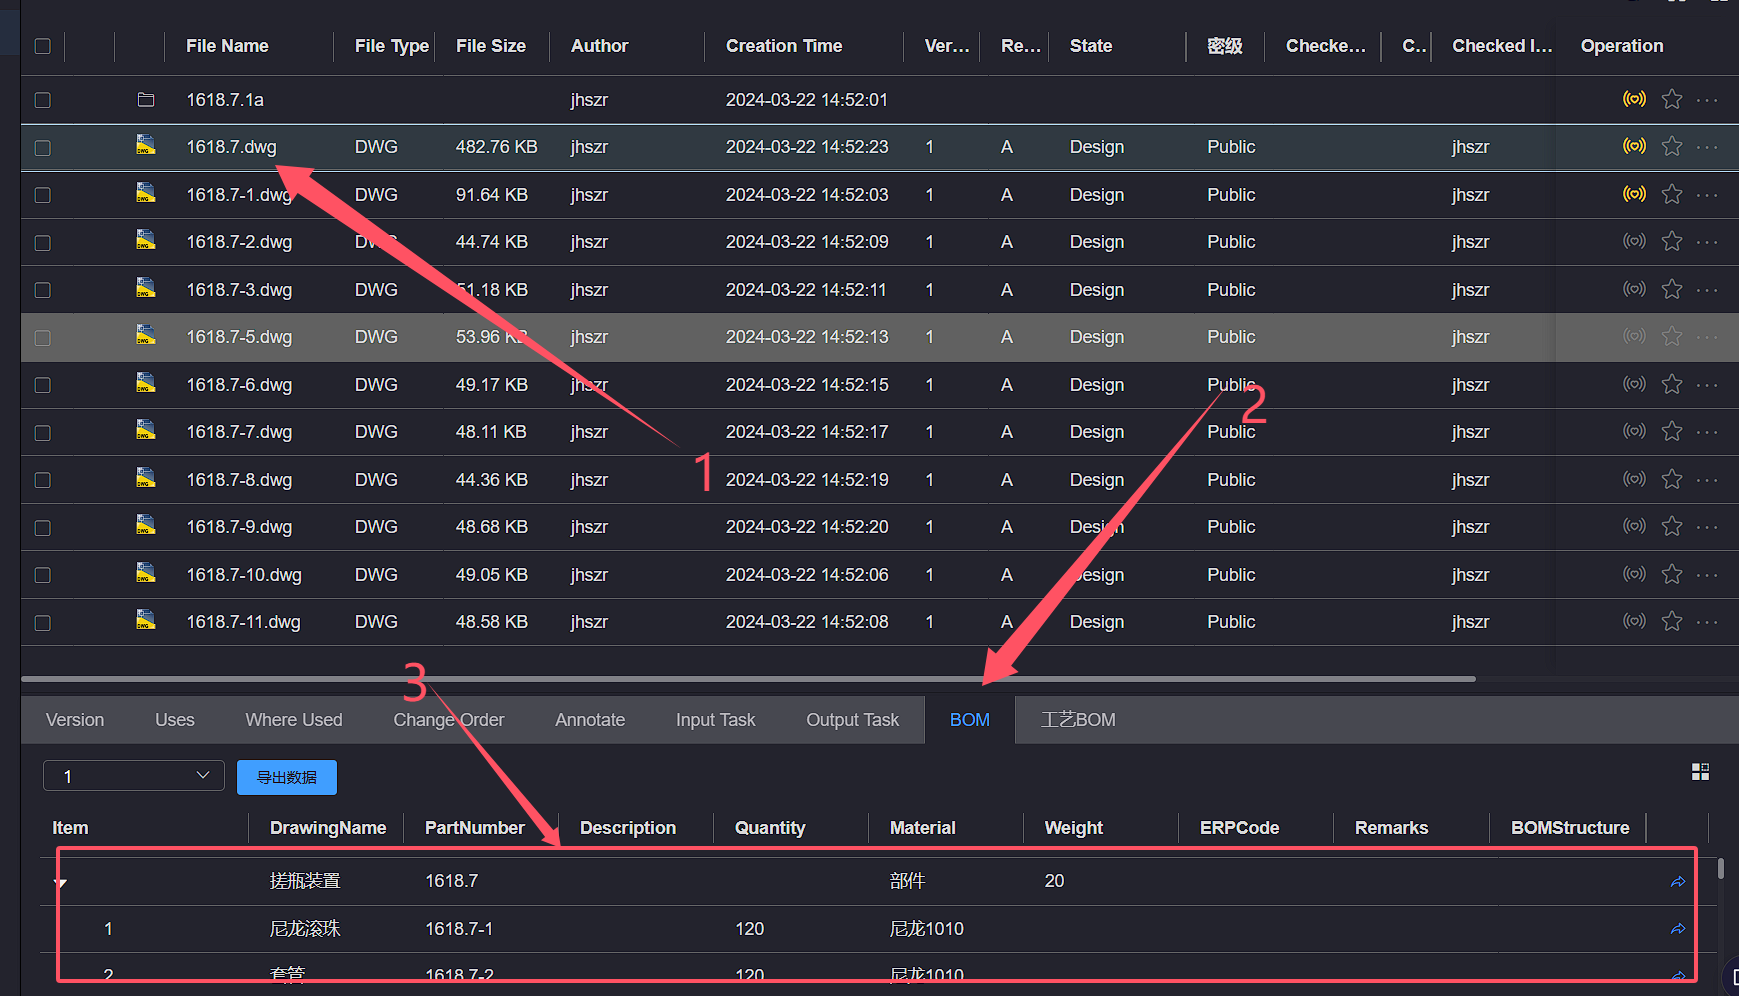
Task: Open the Change Order tab
Action: [449, 720]
